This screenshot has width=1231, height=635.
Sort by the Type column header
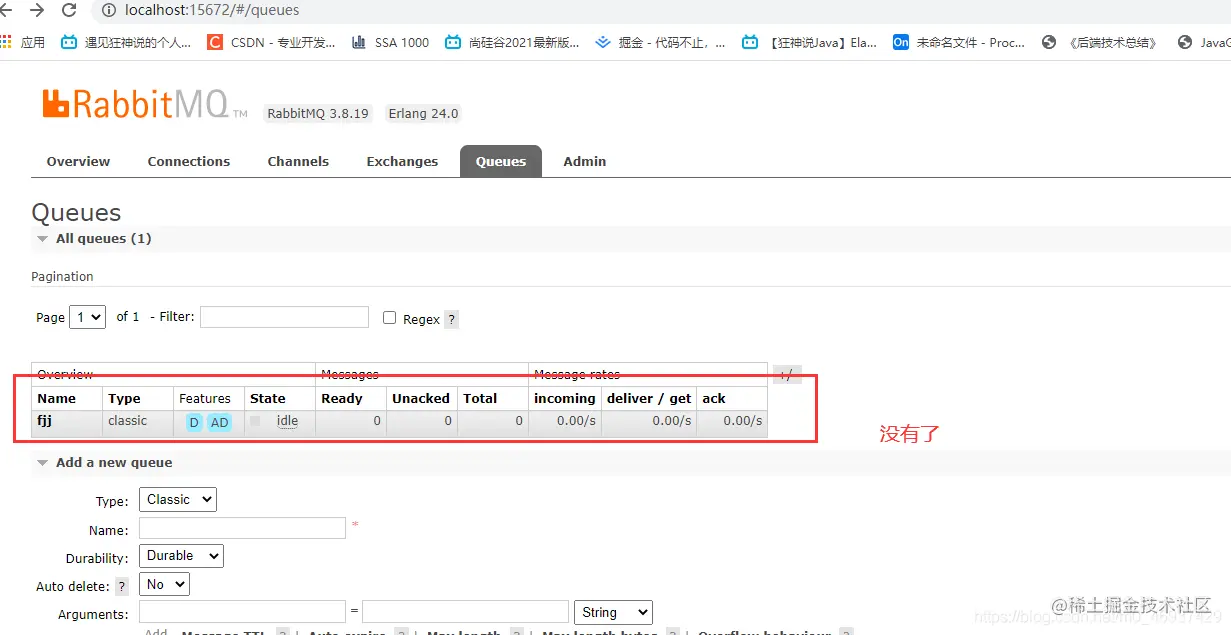(x=125, y=398)
